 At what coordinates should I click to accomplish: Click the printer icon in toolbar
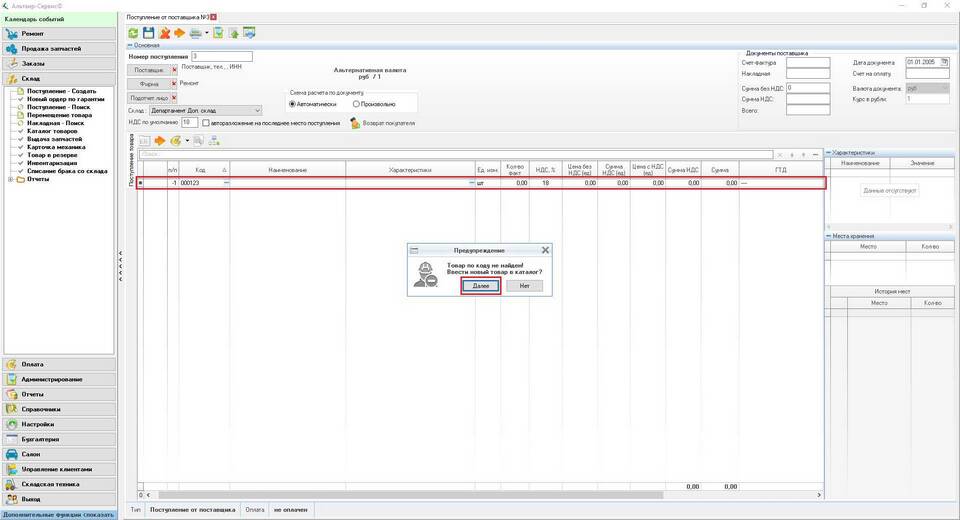pyautogui.click(x=195, y=33)
